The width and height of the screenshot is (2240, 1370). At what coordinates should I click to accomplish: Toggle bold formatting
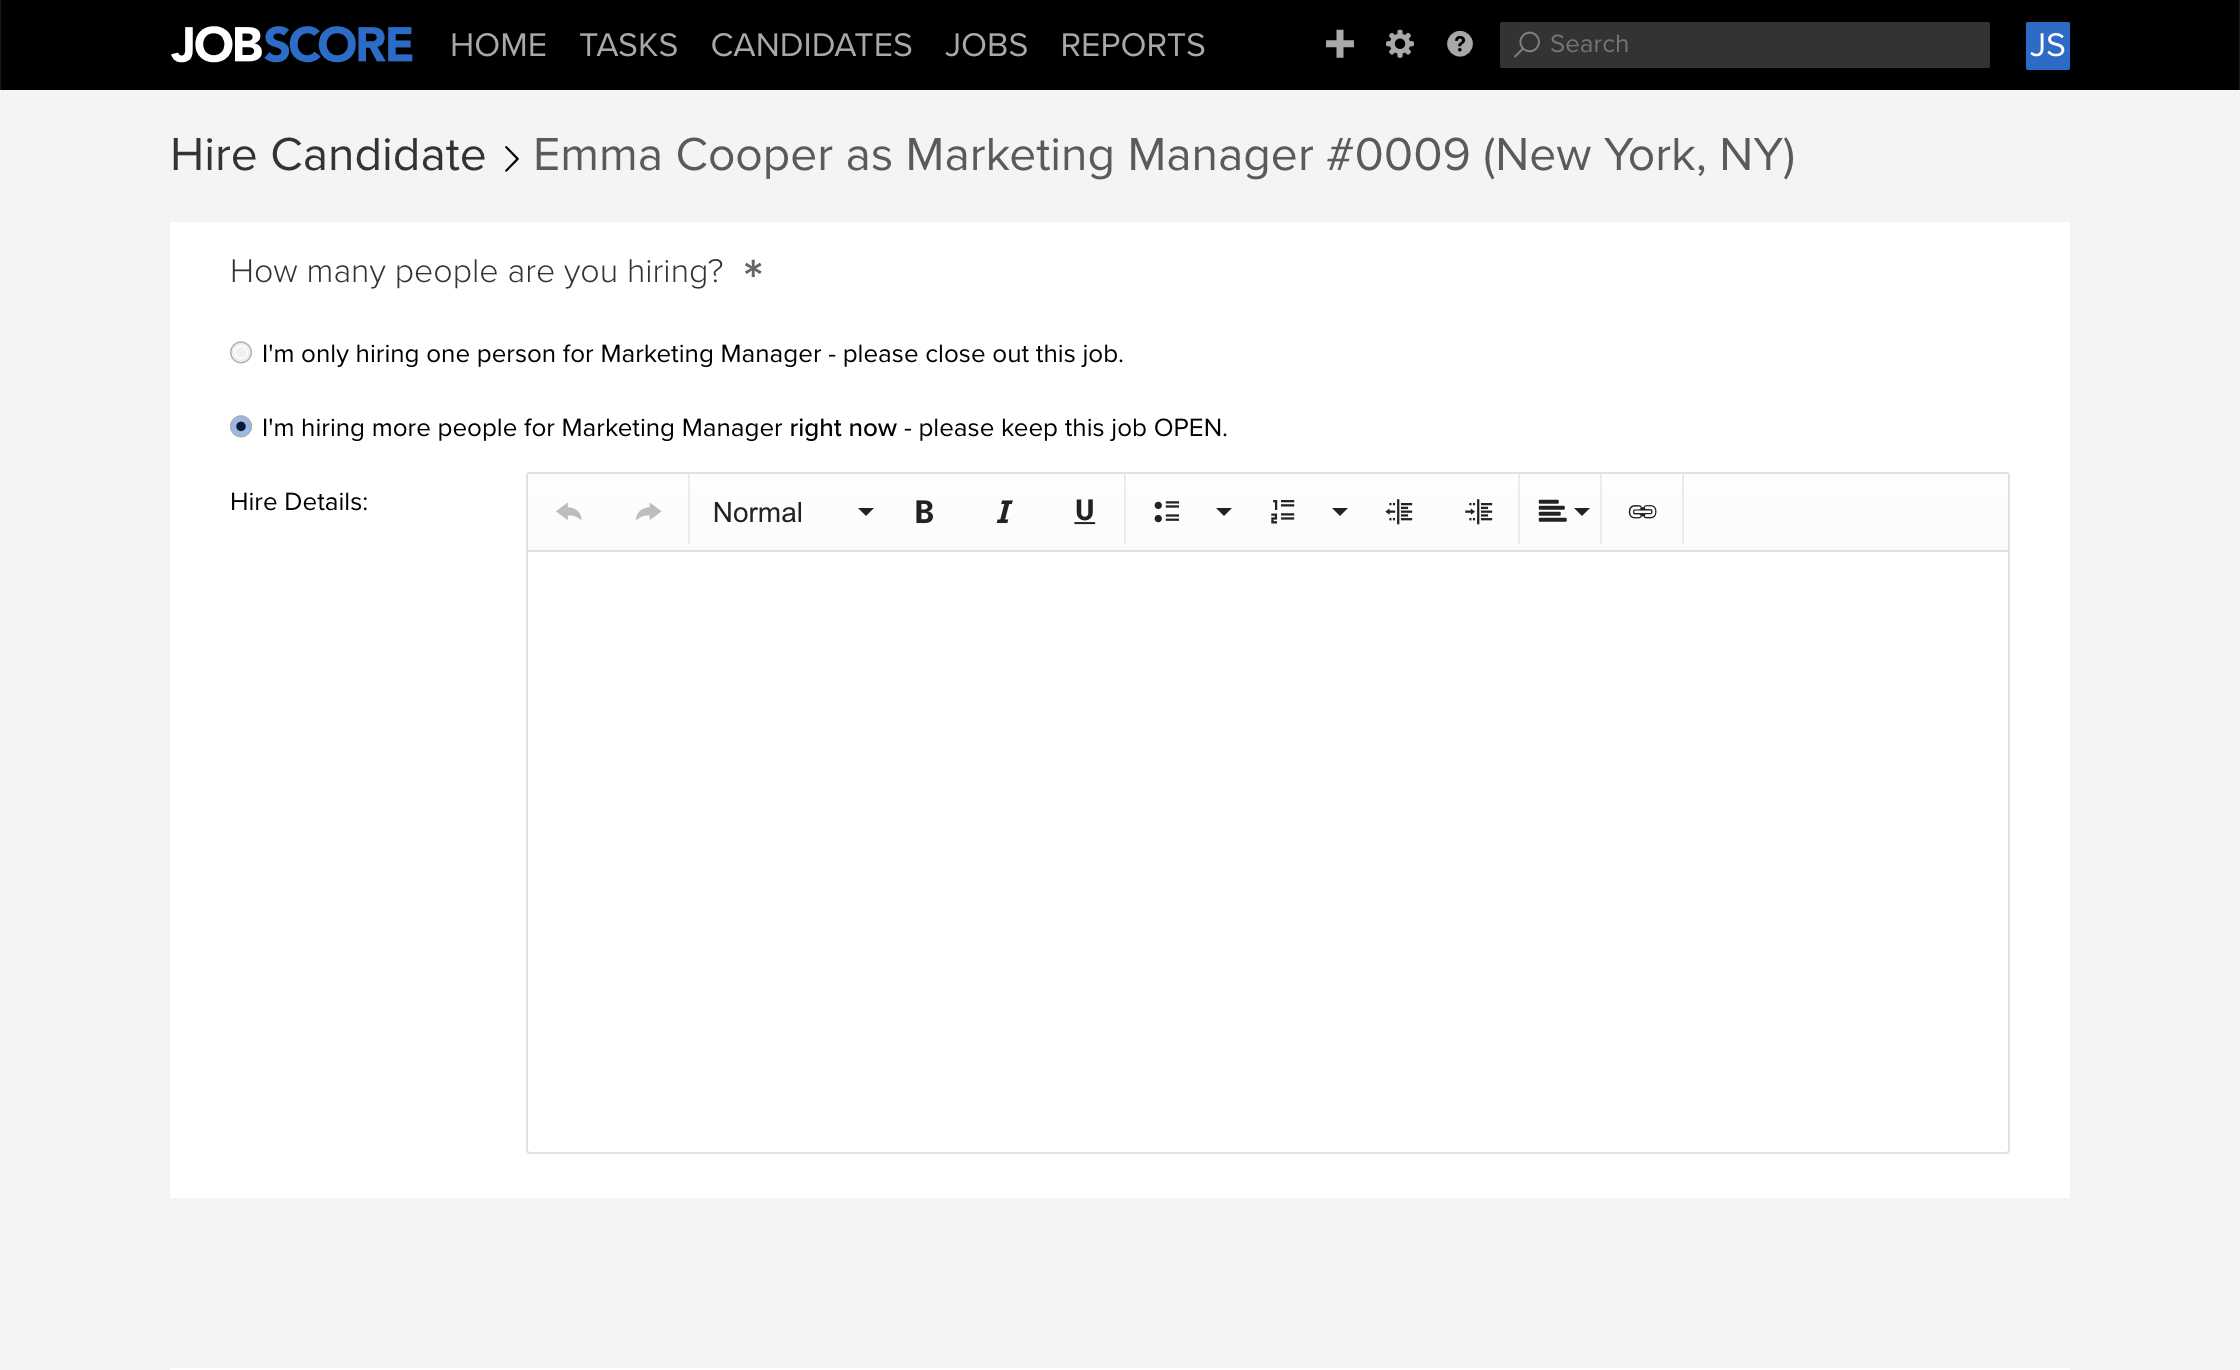(924, 512)
